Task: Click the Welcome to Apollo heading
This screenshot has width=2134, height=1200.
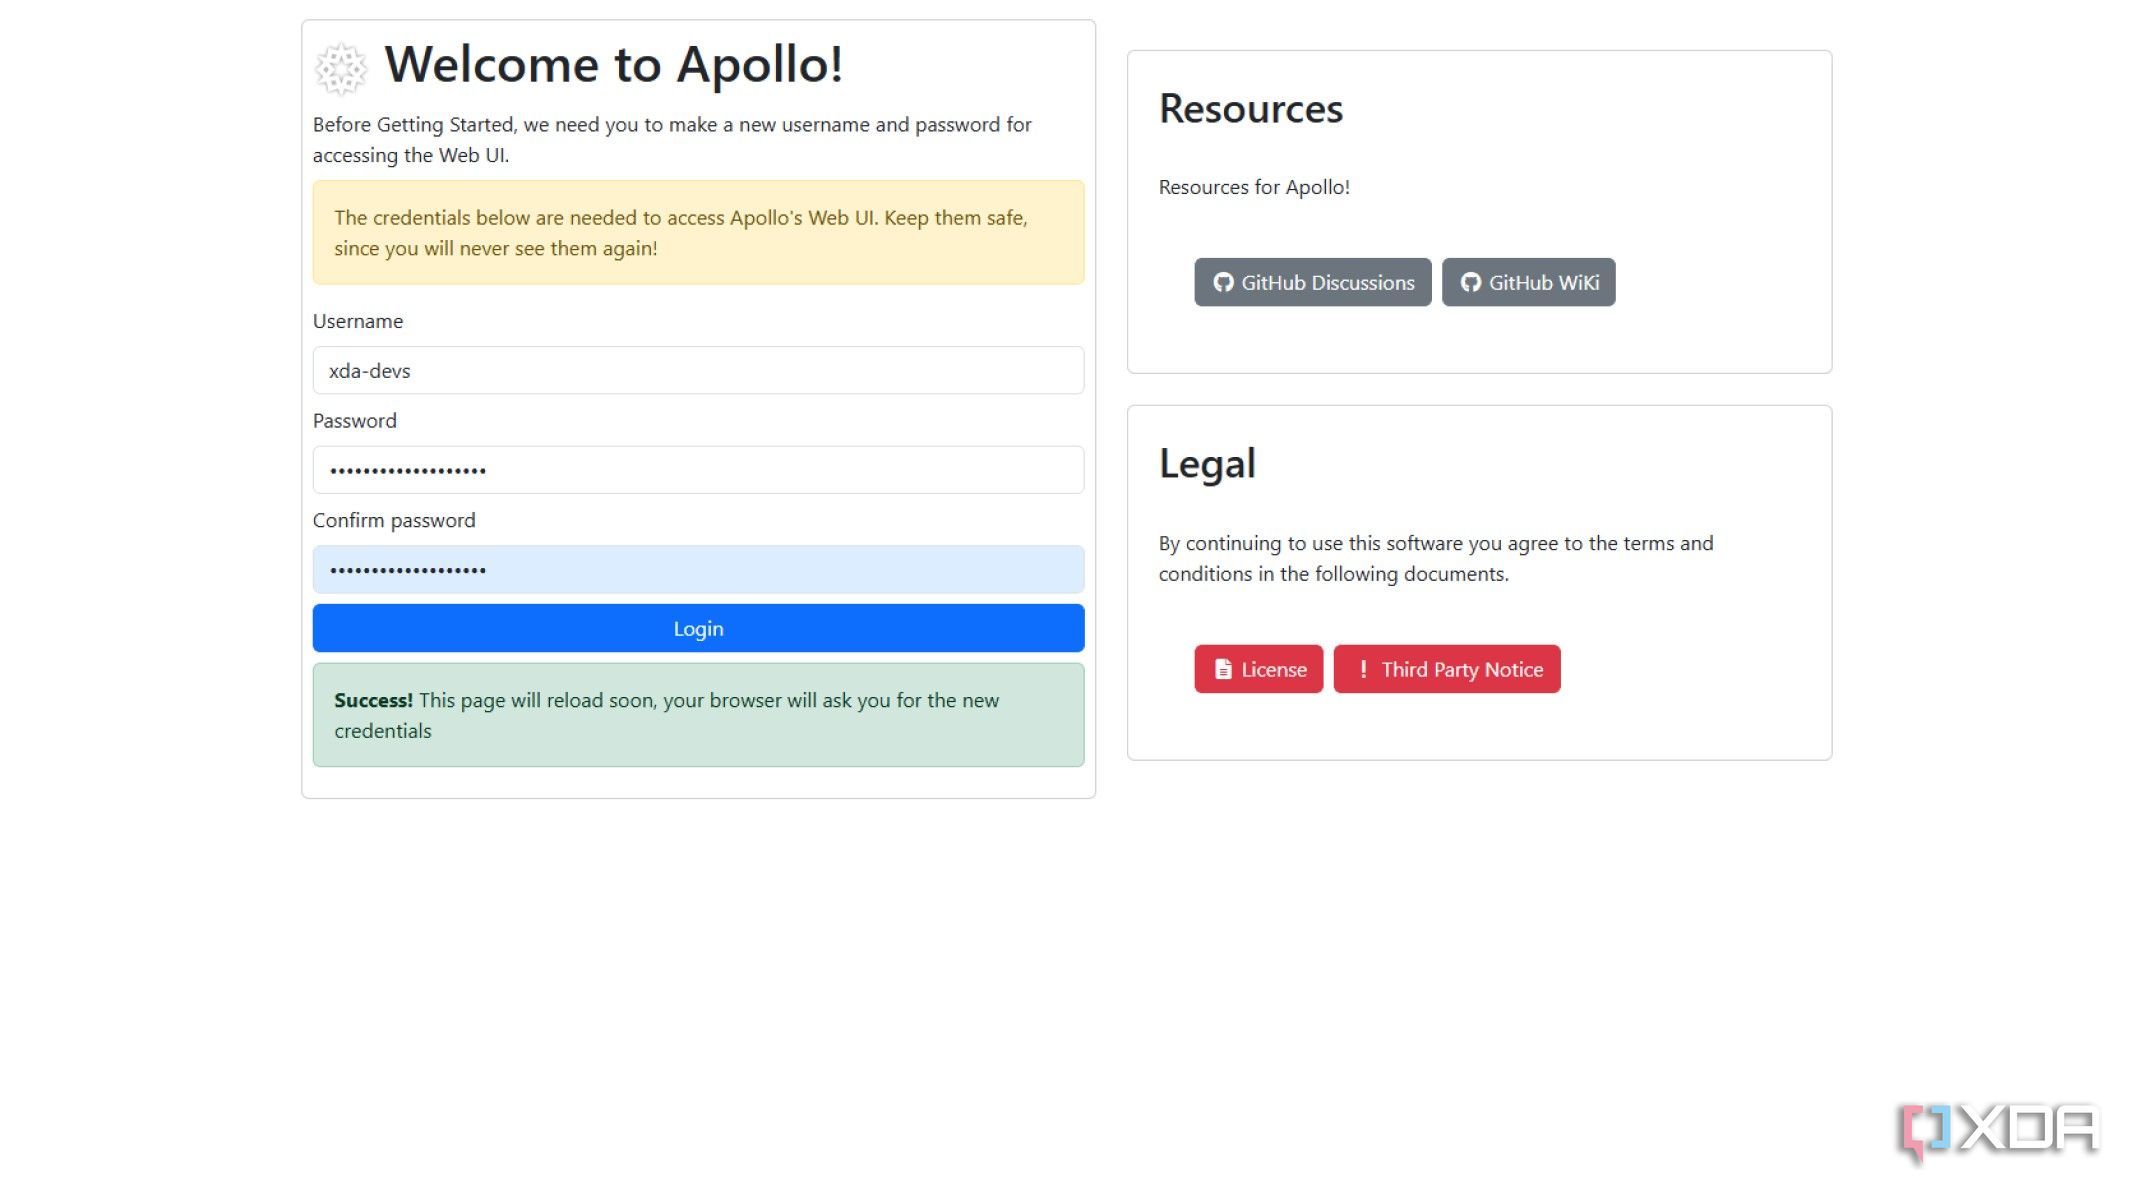Action: [x=613, y=65]
